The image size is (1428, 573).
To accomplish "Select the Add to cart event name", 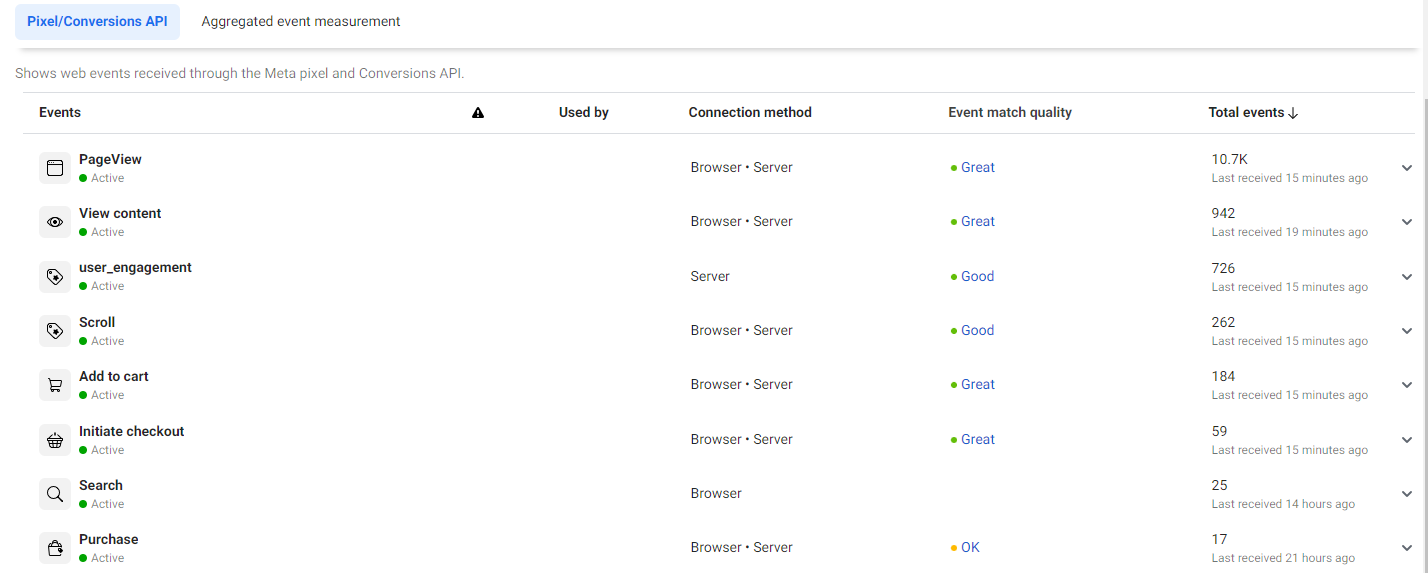I will [x=114, y=376].
